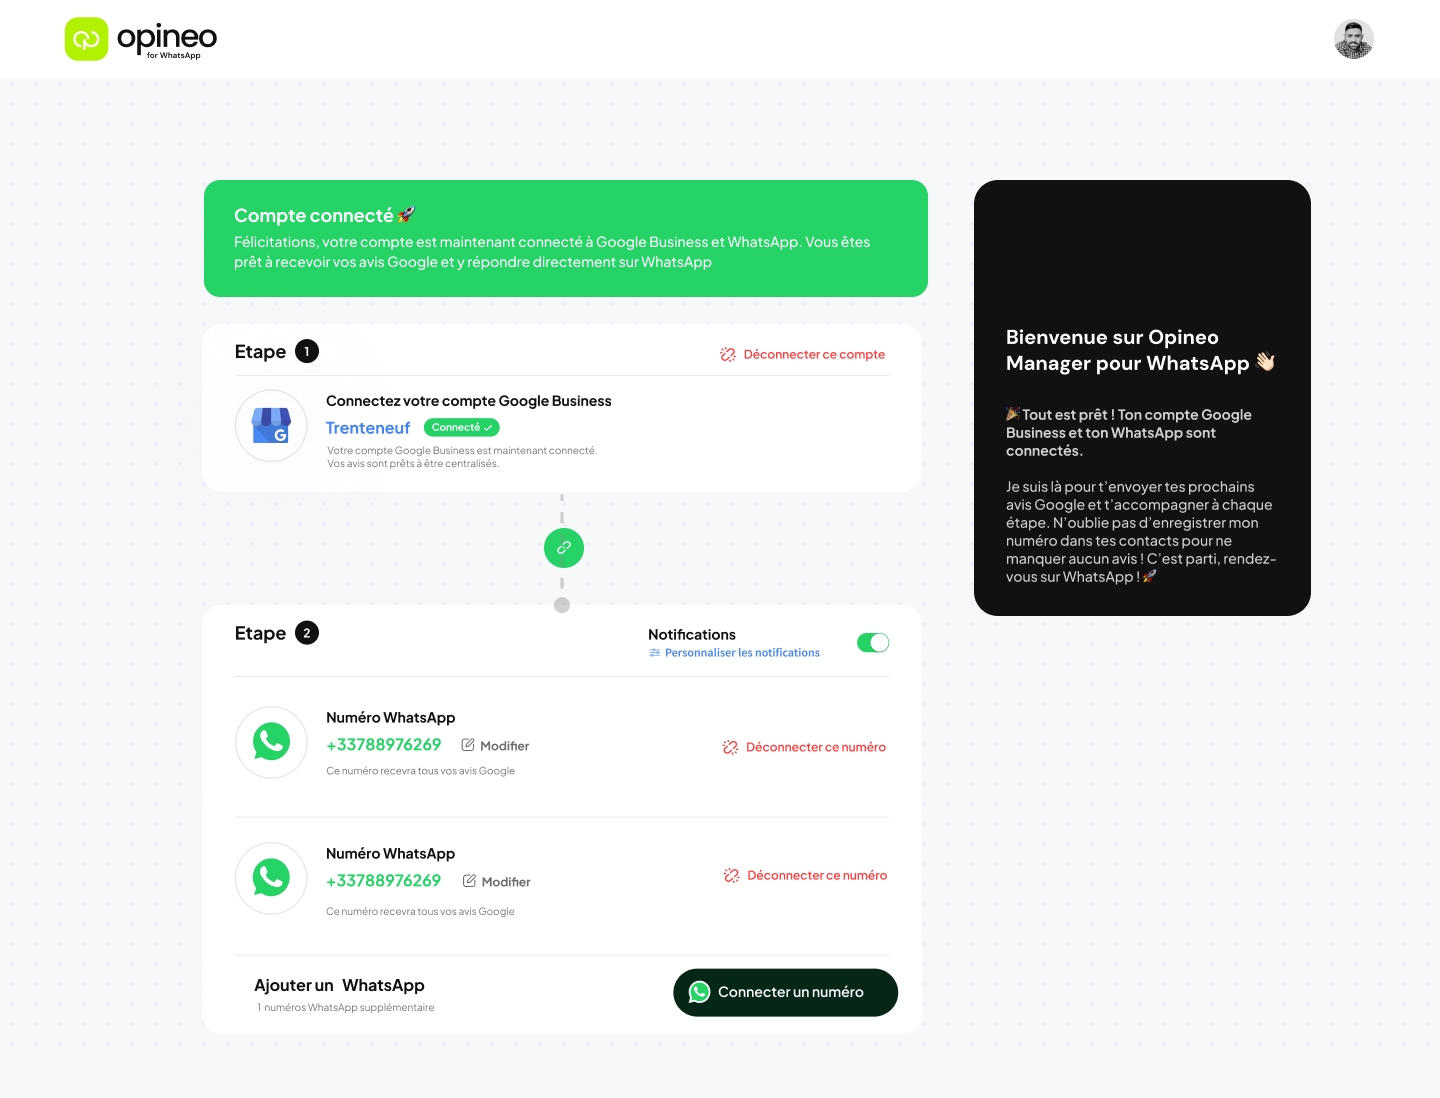The image size is (1440, 1098).
Task: Click the filter icon next to Personnaliser les notifications
Action: [x=654, y=652]
